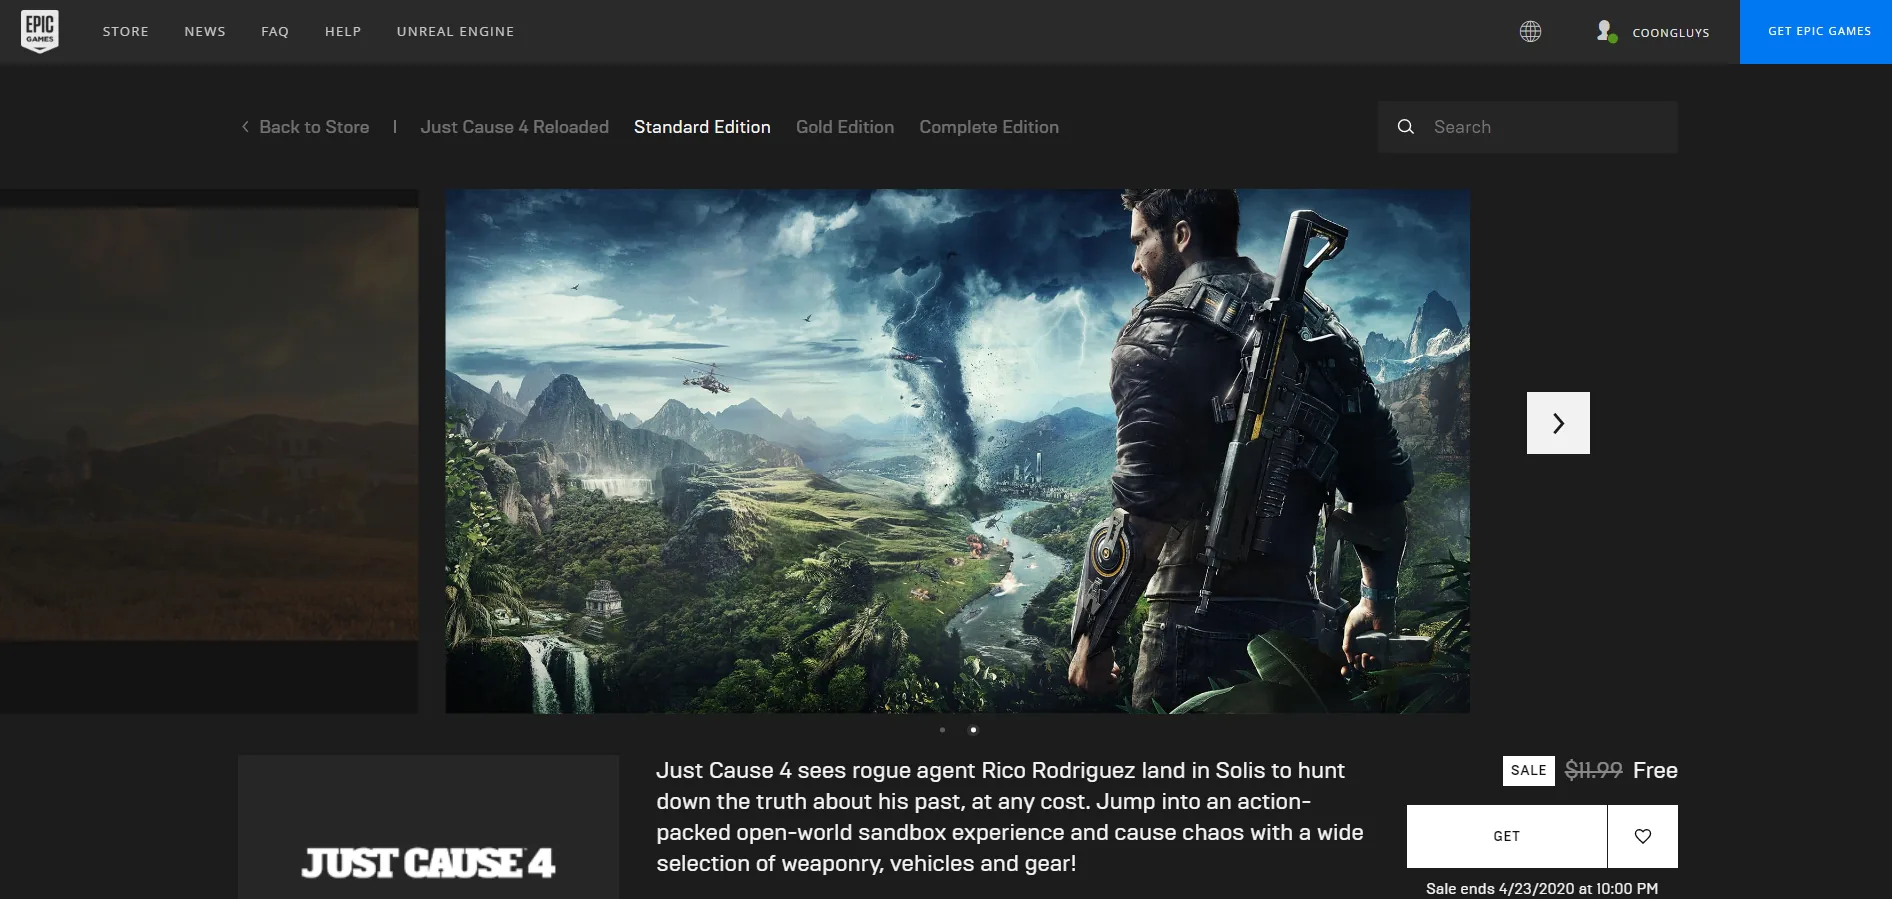Focus the Search input field

(1527, 127)
